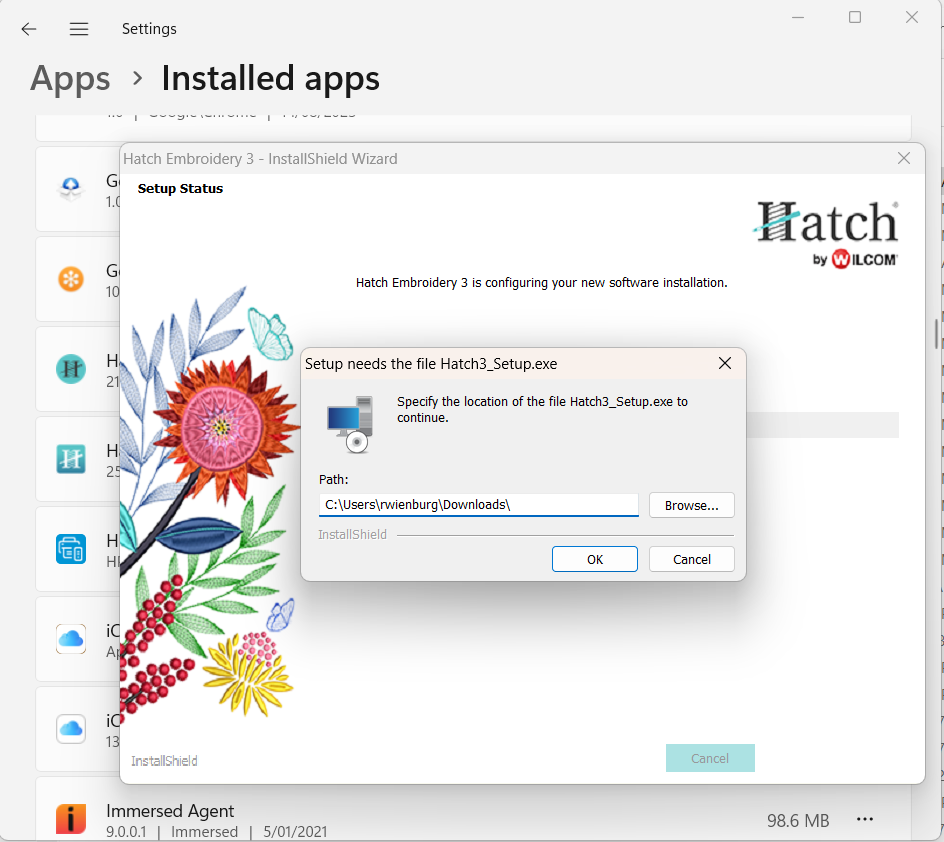Maximize the Settings window
The image size is (944, 842).
click(855, 17)
